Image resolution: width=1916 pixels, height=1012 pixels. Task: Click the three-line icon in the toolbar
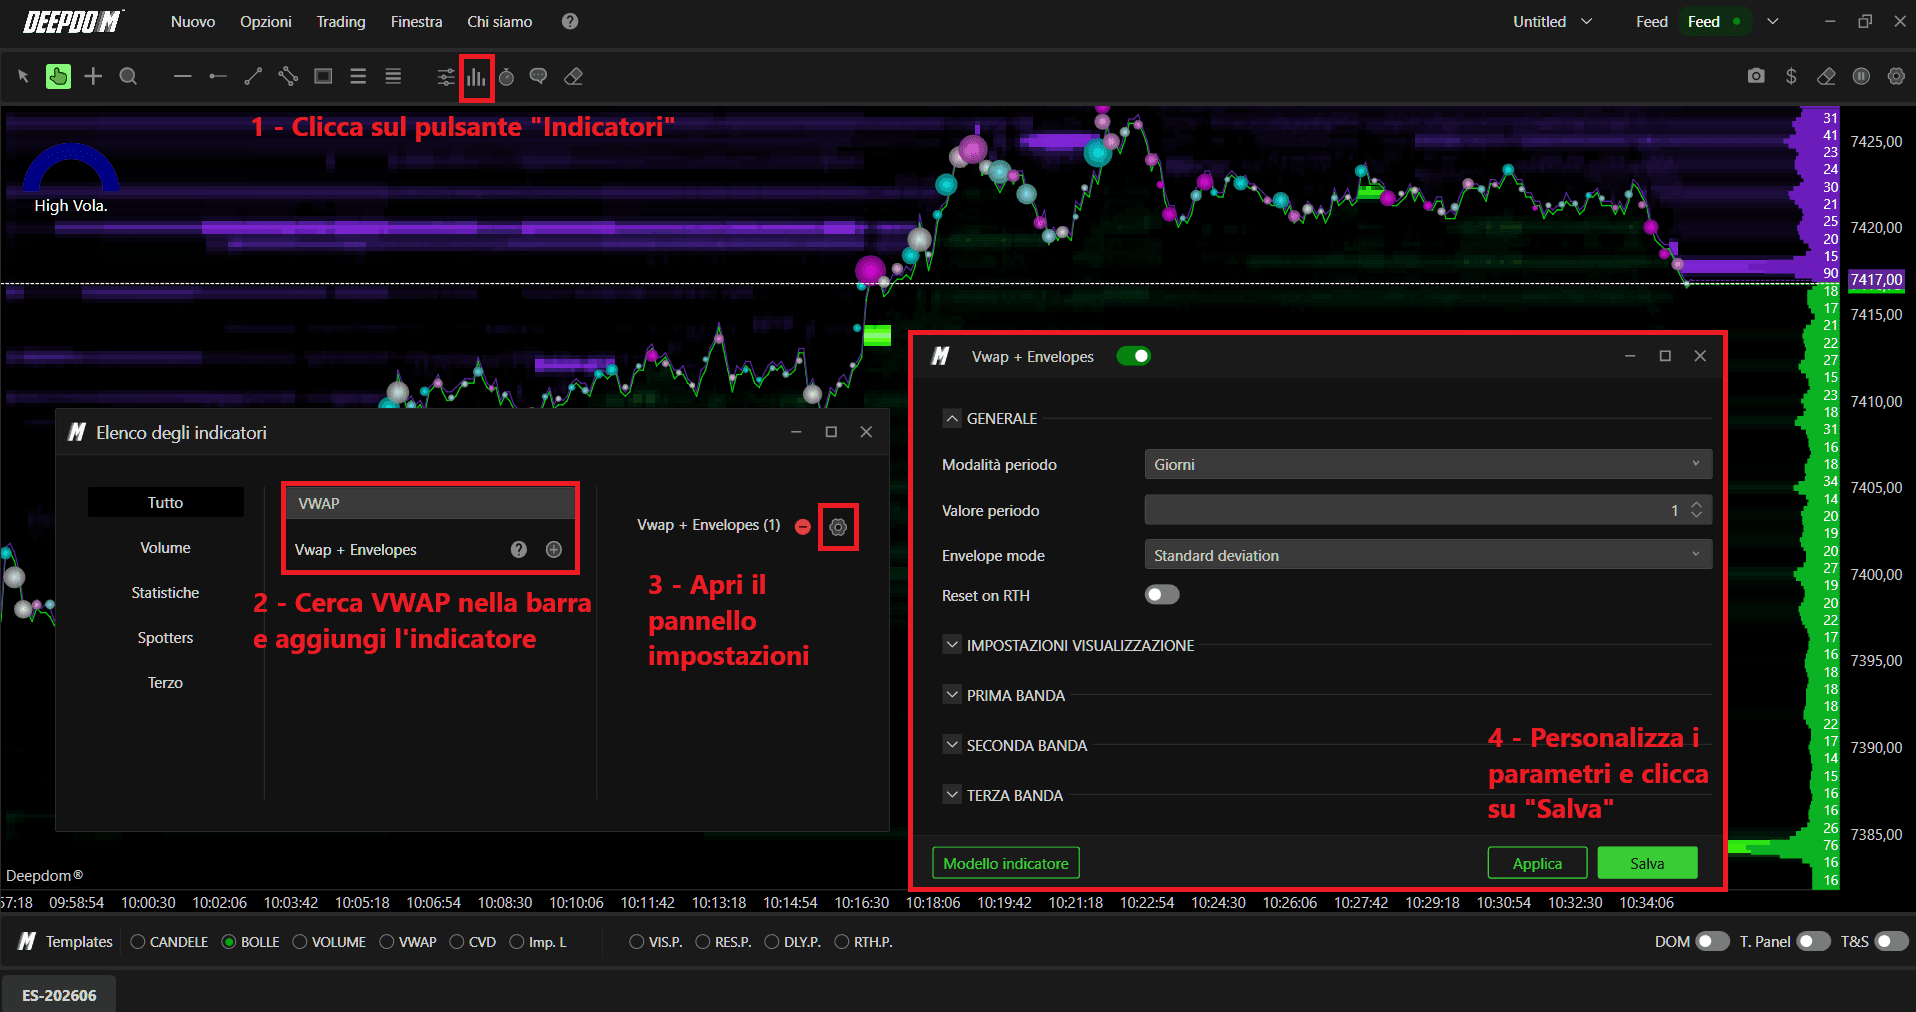[x=358, y=76]
